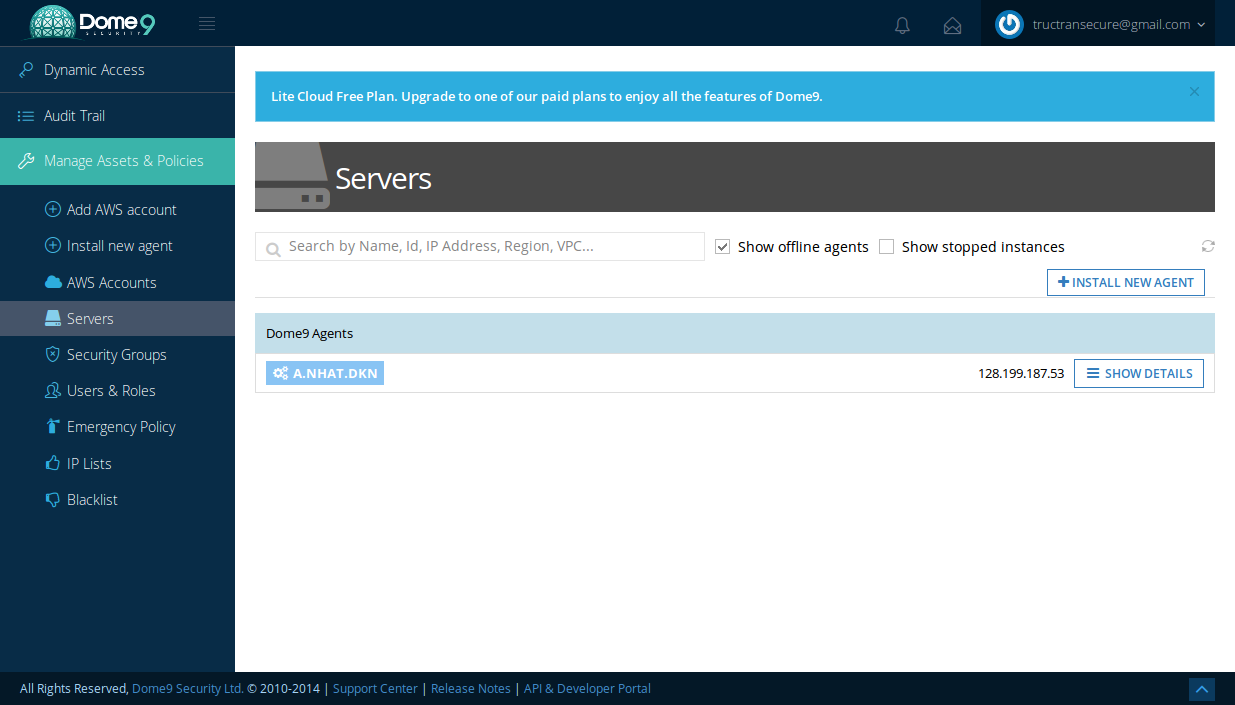Click the Dome9 Security logo
Image resolution: width=1235 pixels, height=705 pixels.
(92, 22)
